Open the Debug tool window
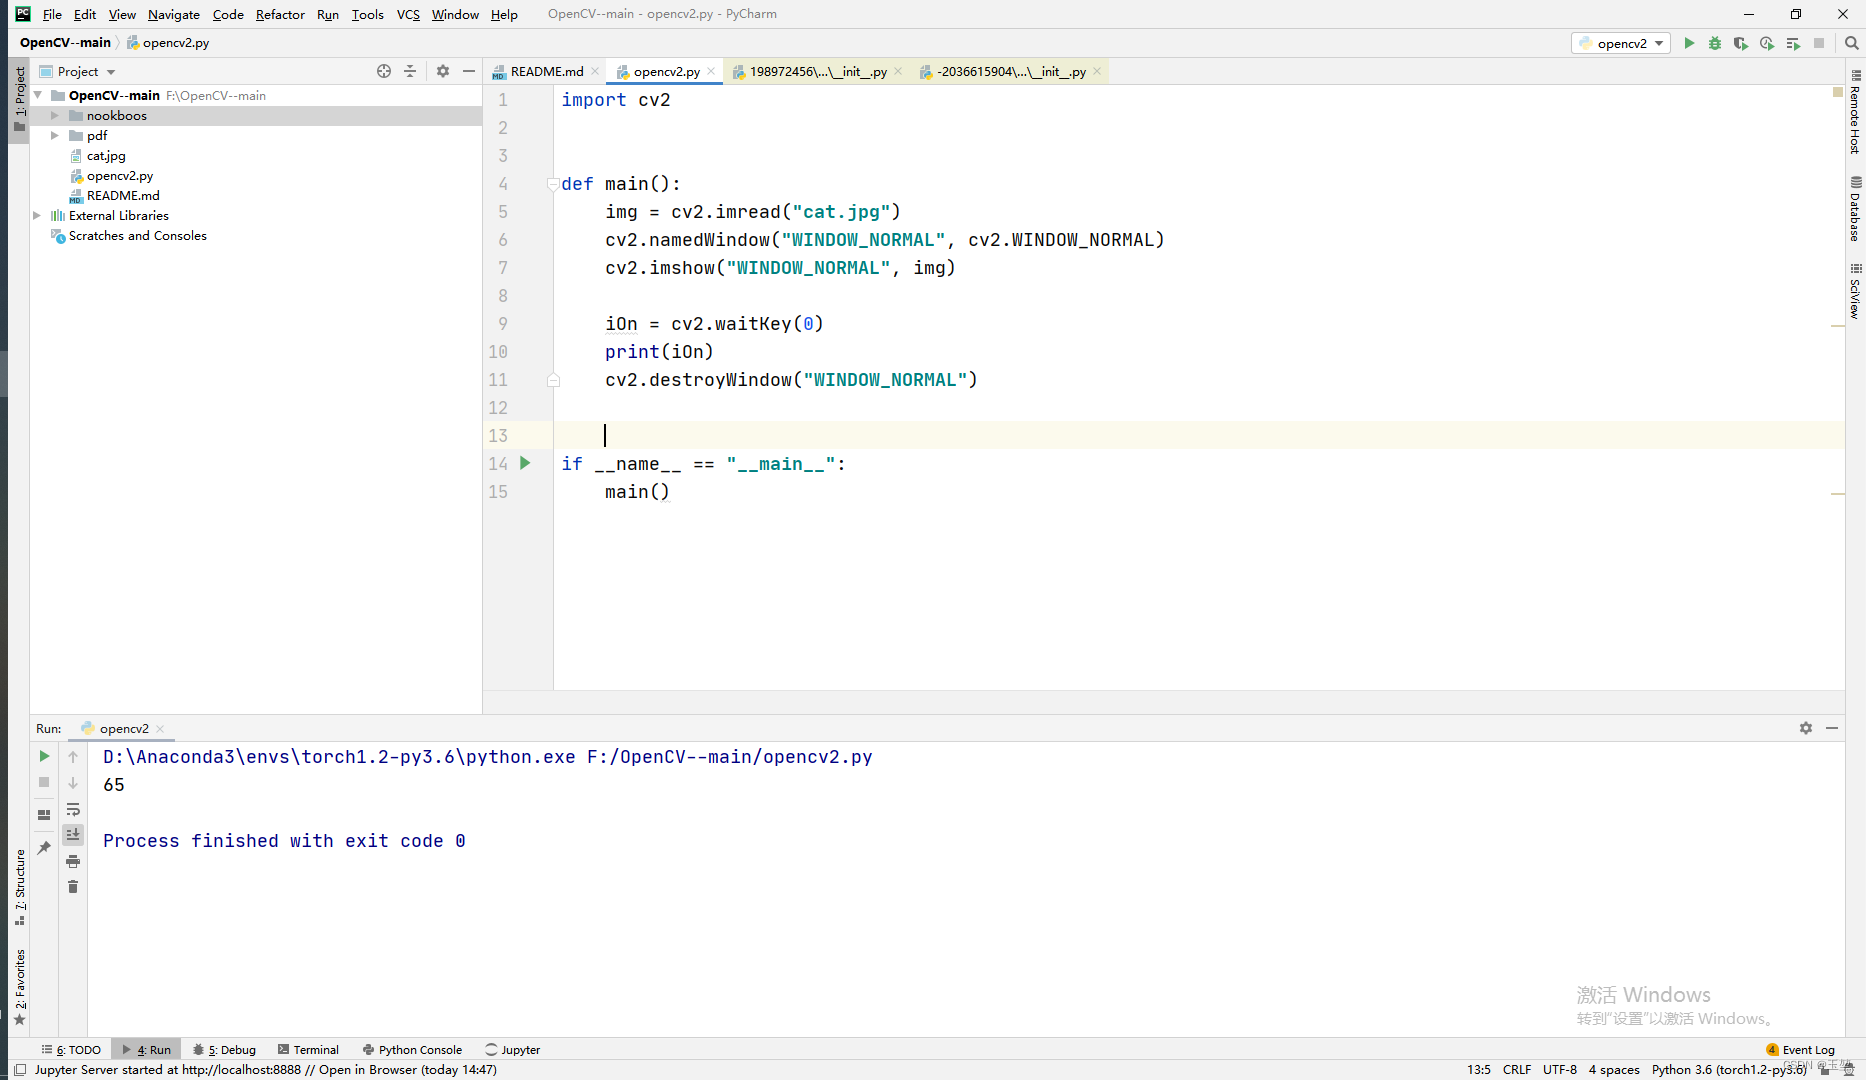This screenshot has width=1866, height=1080. coord(225,1049)
